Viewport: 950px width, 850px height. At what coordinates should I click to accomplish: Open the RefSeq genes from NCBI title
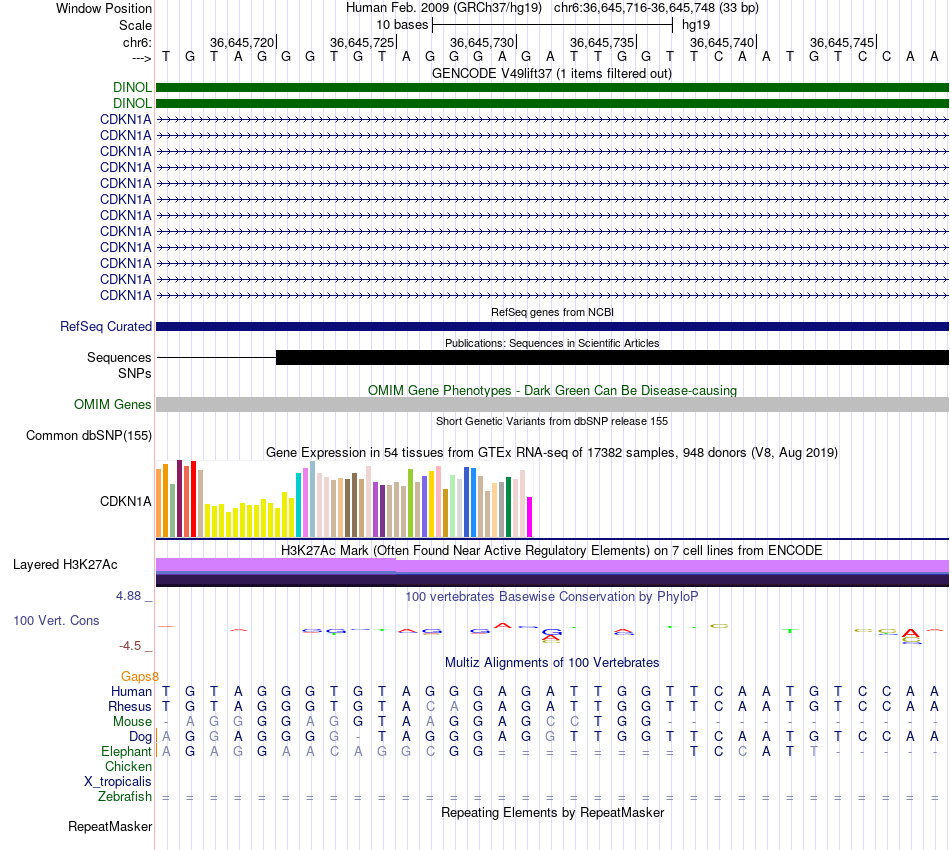[x=552, y=312]
